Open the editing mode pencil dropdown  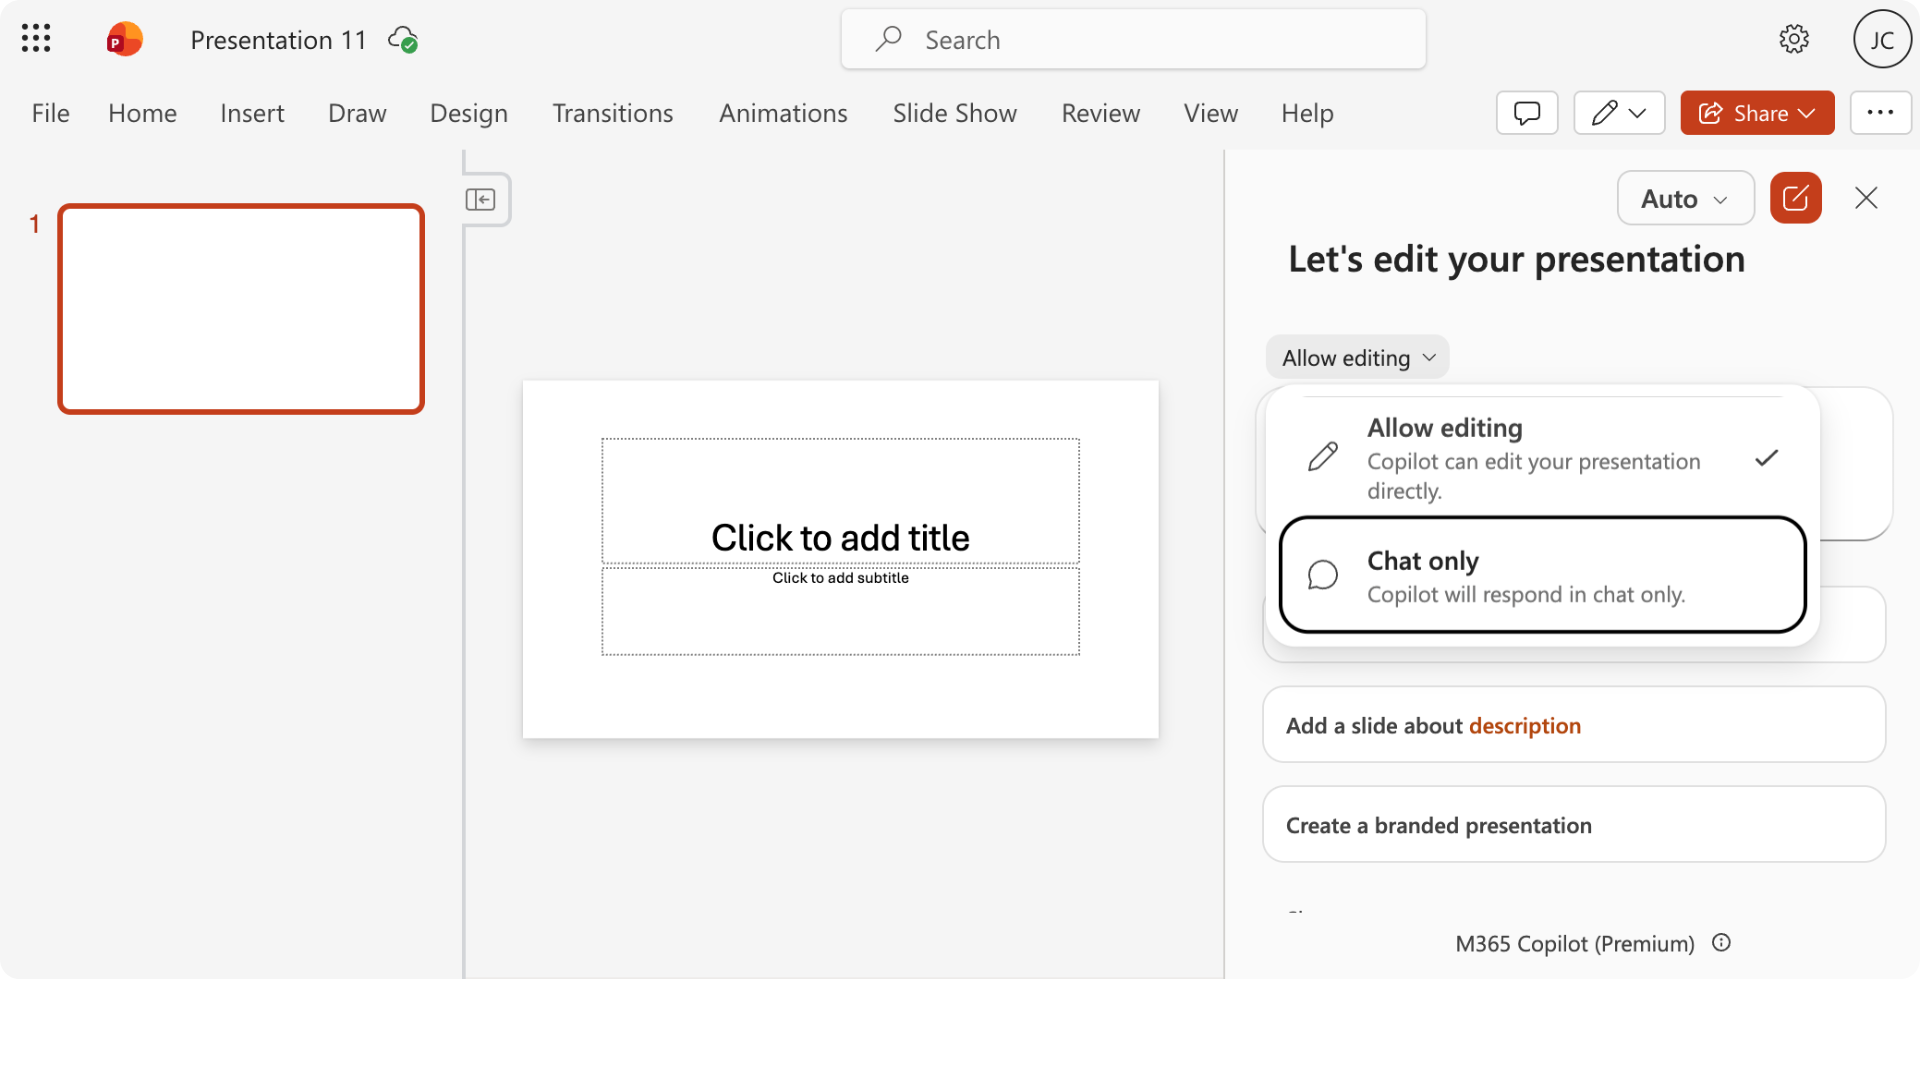click(1619, 113)
